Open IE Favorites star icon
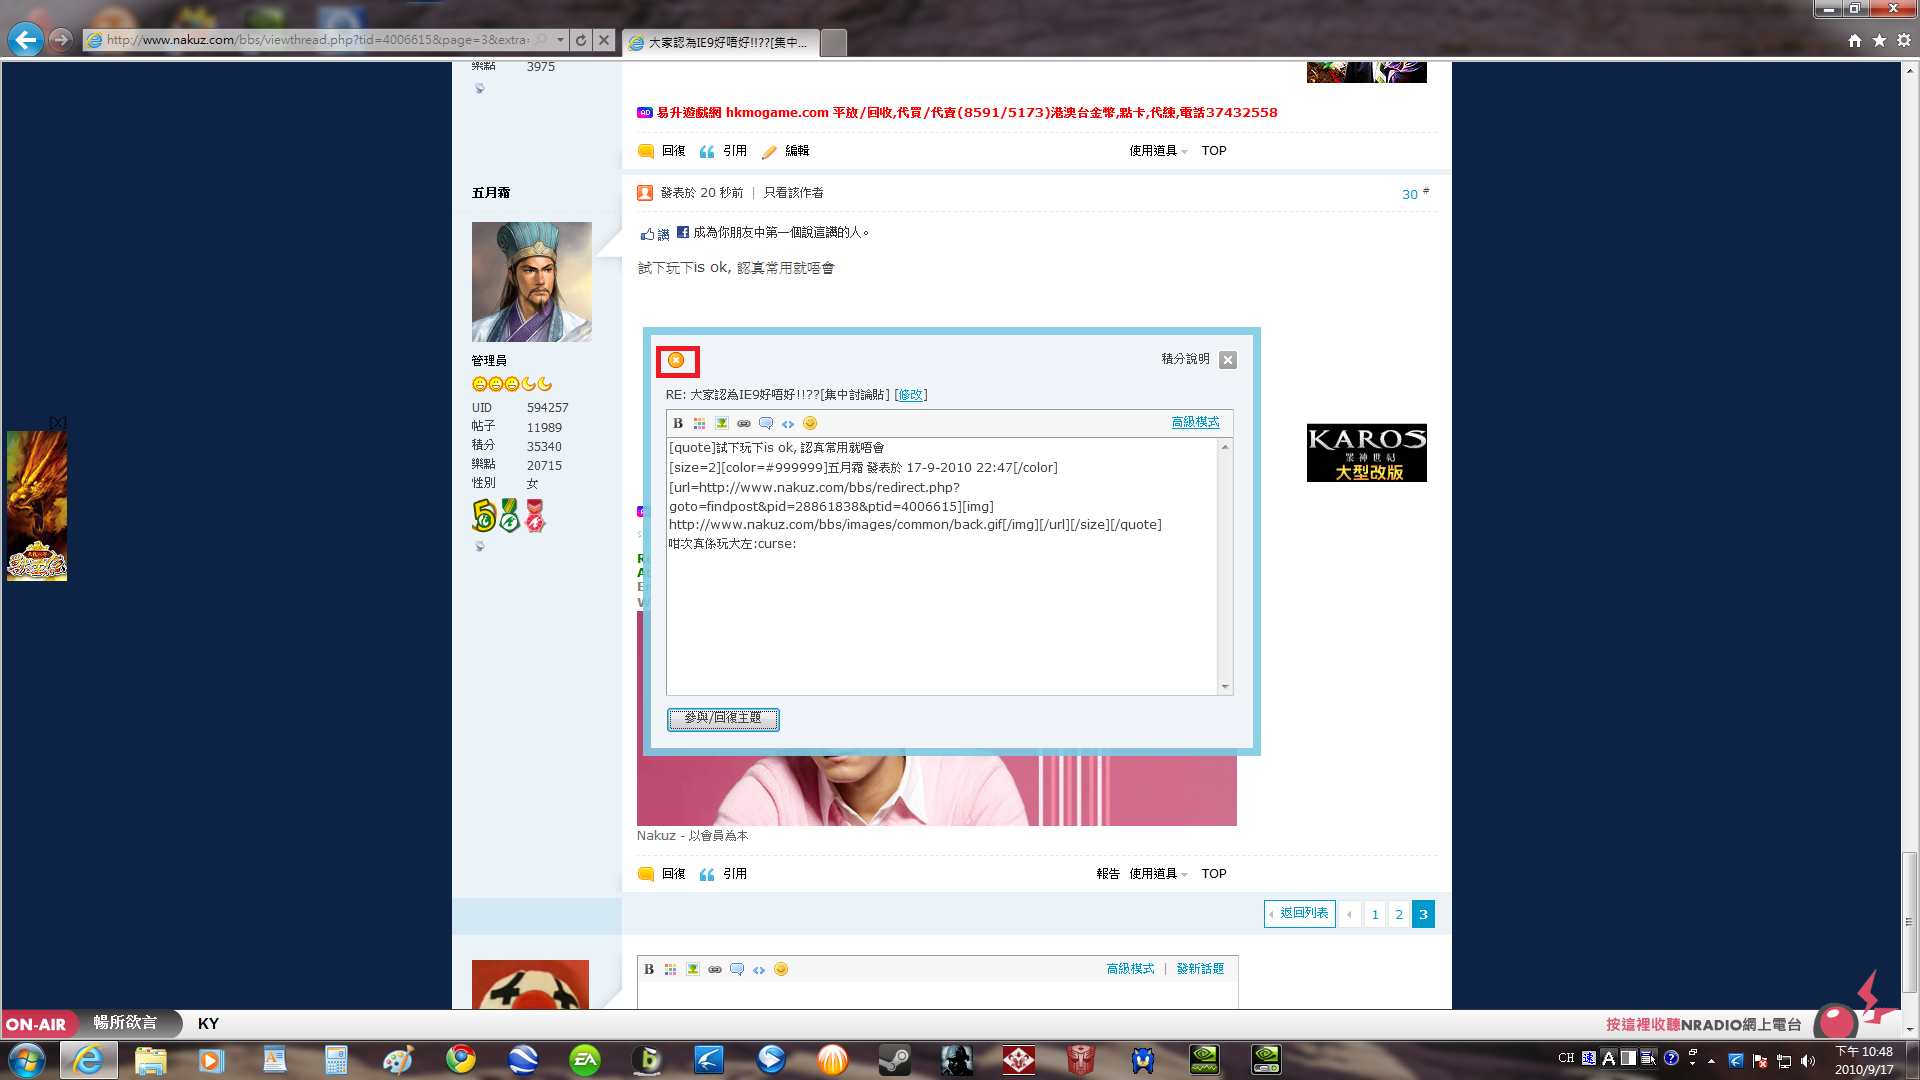 click(1879, 40)
